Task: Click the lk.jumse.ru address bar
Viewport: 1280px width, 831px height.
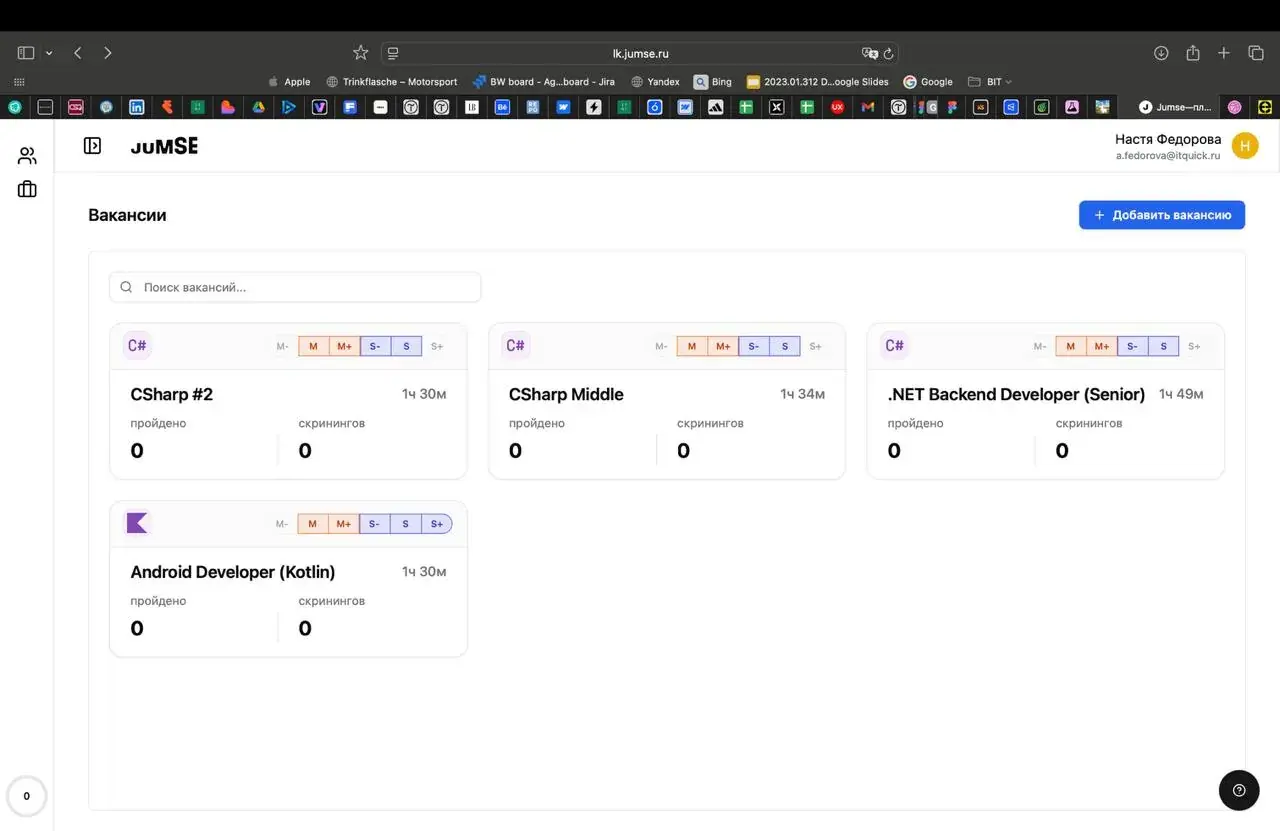Action: tap(640, 53)
